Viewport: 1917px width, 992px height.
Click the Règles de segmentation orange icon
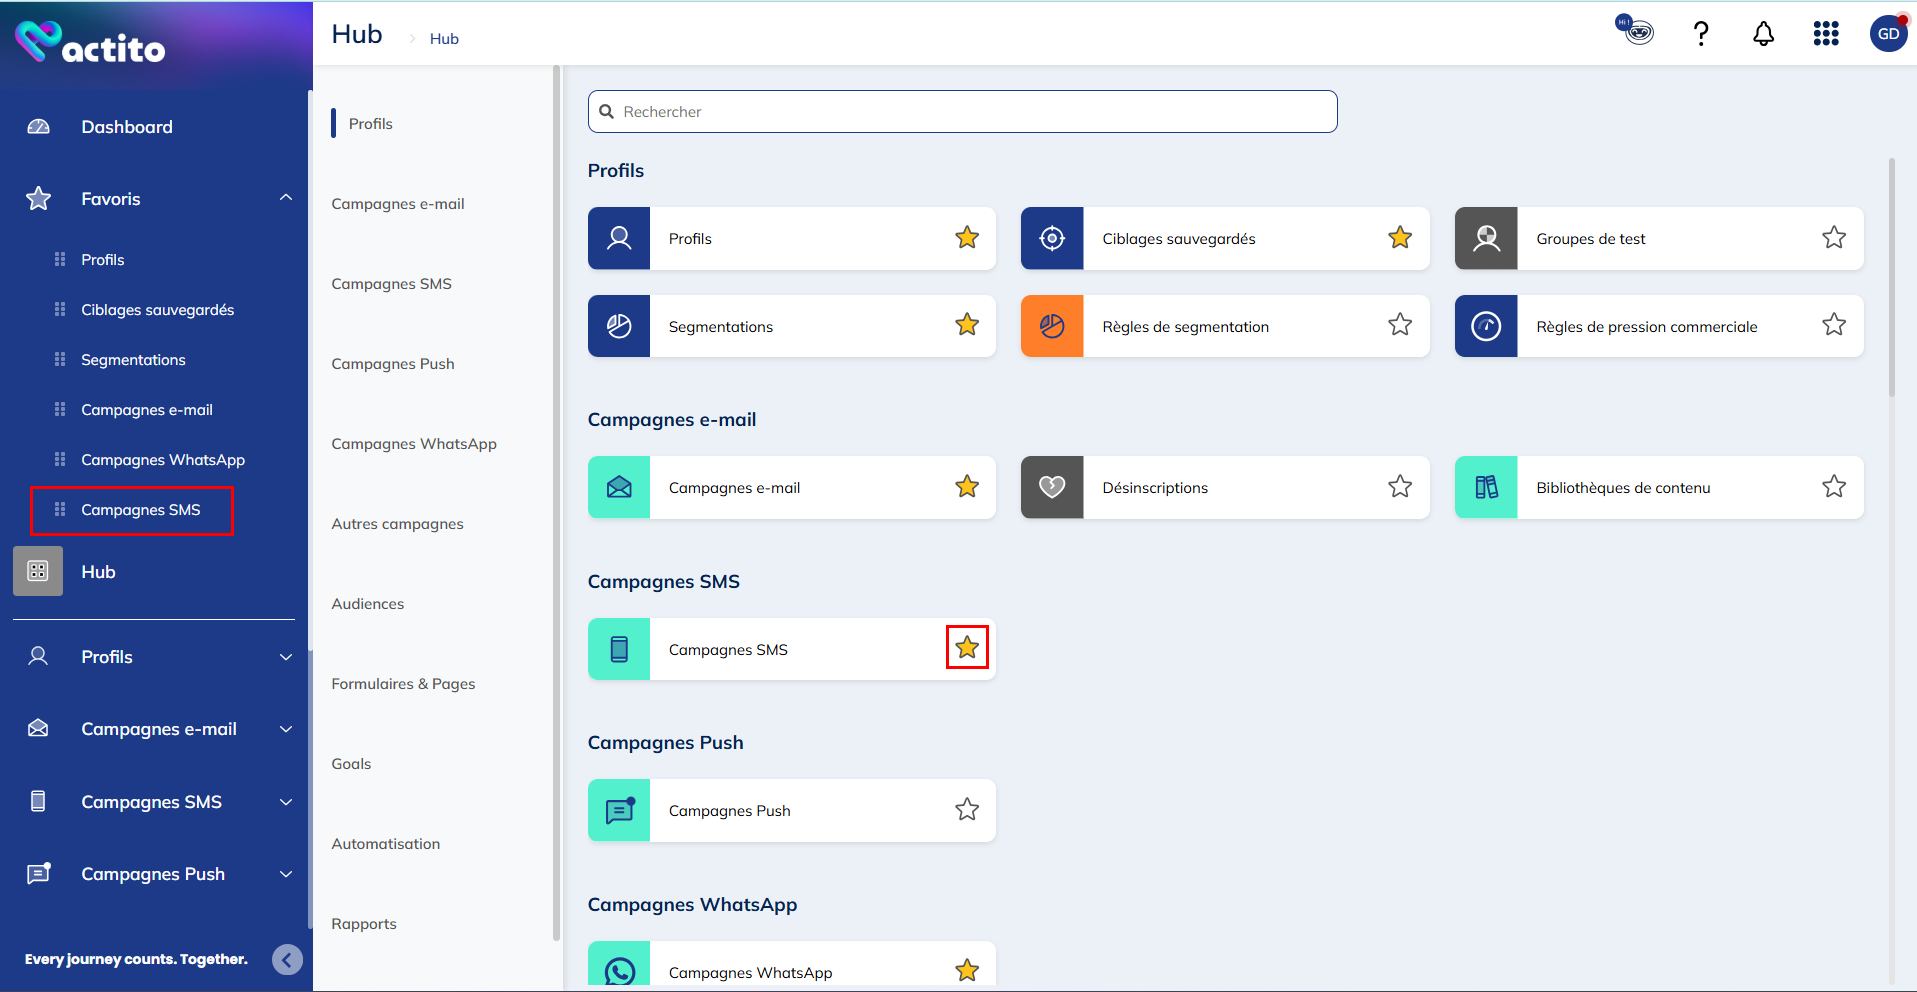tap(1051, 326)
